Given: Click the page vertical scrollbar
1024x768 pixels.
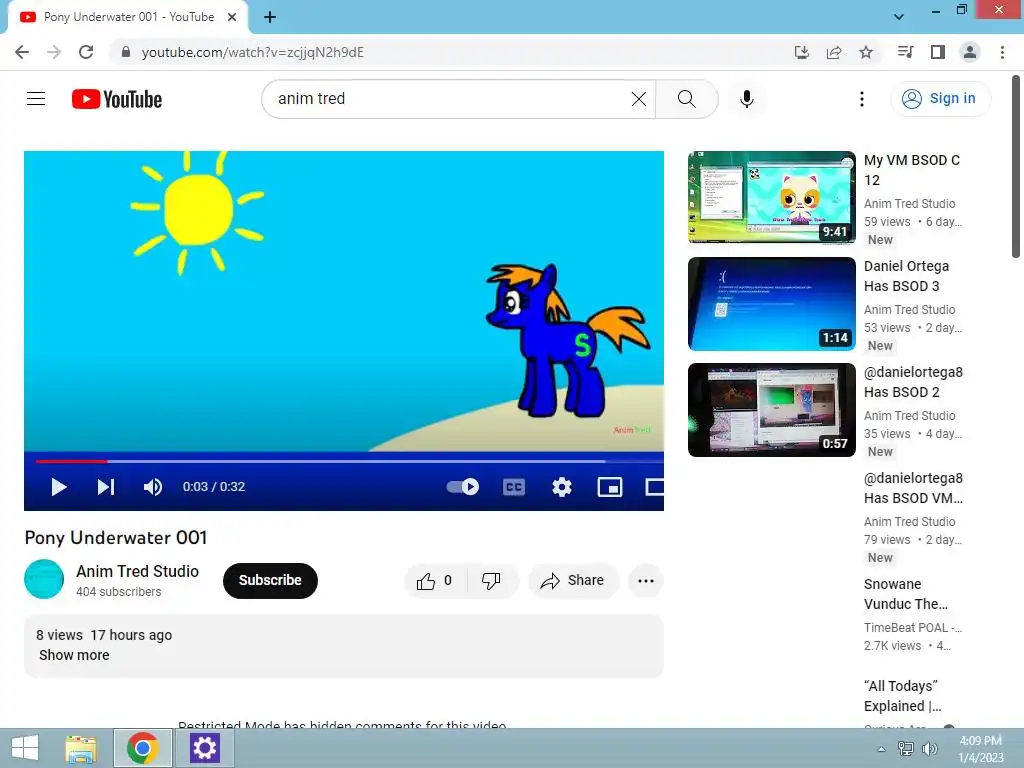Looking at the screenshot, I should (x=1016, y=167).
